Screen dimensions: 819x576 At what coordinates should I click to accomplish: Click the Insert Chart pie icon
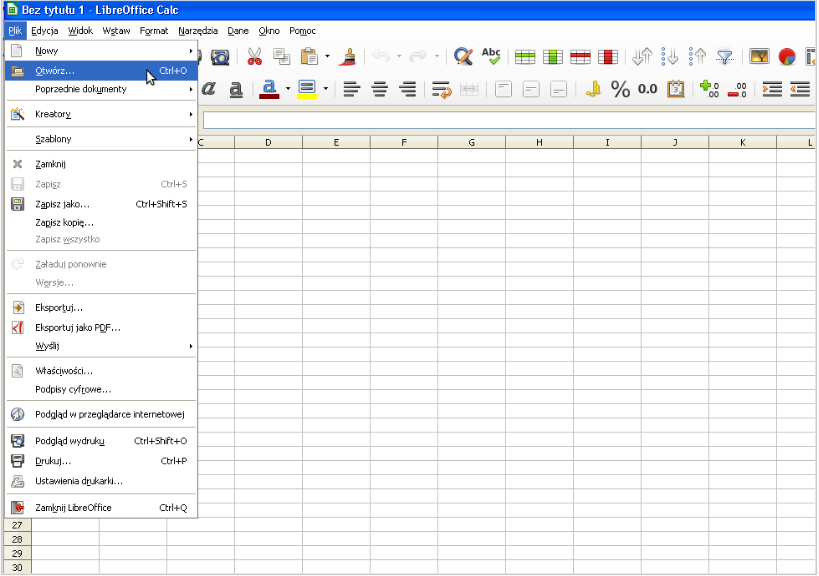787,56
